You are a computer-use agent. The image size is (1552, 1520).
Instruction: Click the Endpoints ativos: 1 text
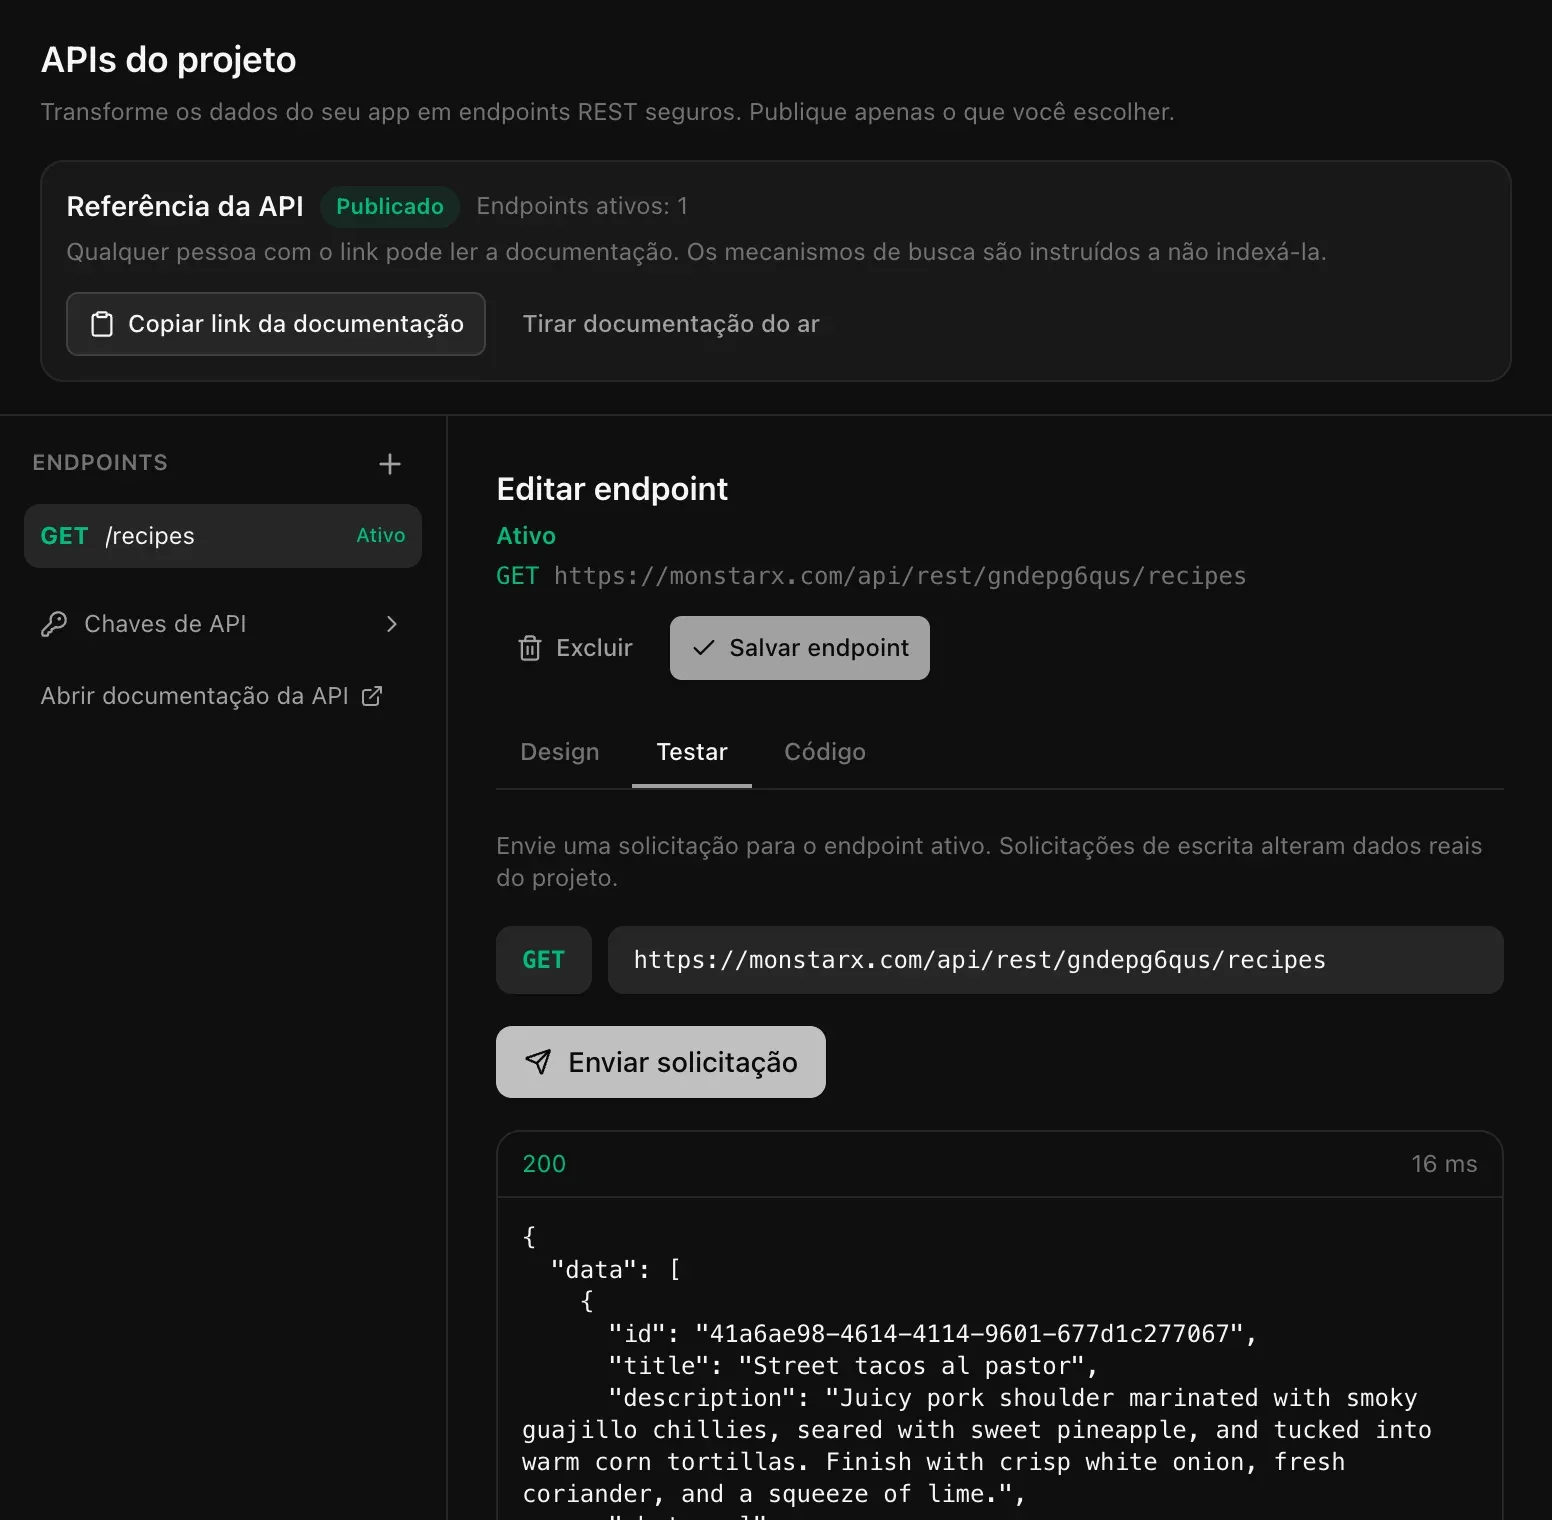point(582,206)
